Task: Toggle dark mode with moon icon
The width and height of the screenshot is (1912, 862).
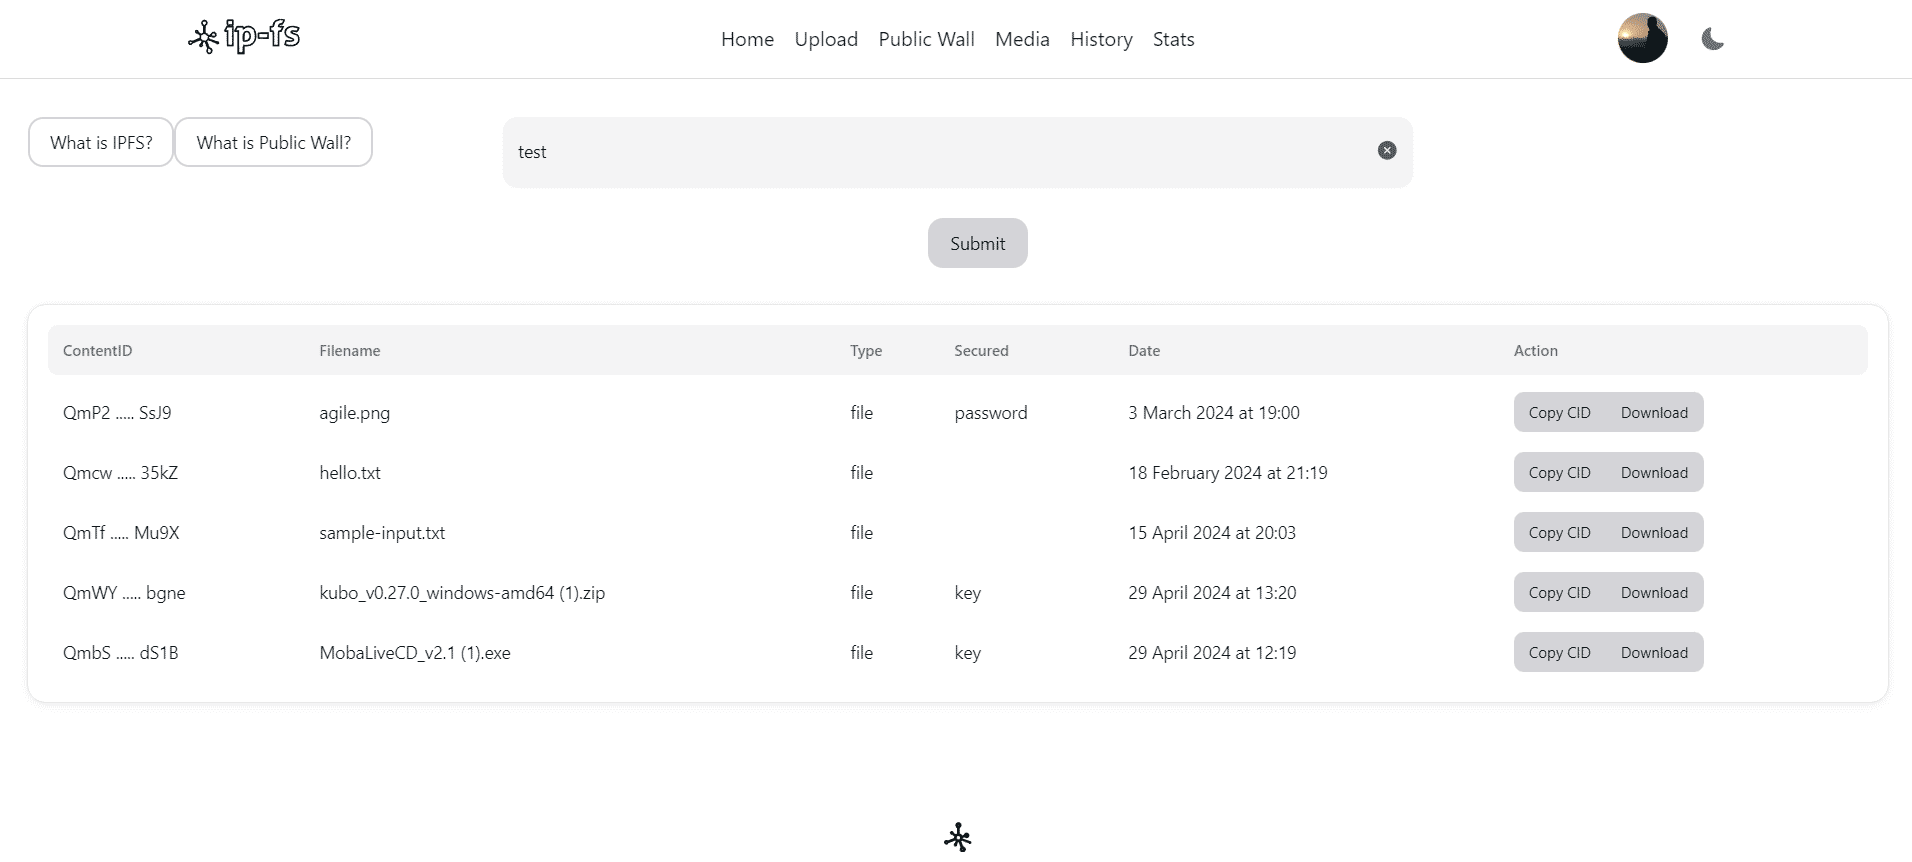Action: 1712,39
